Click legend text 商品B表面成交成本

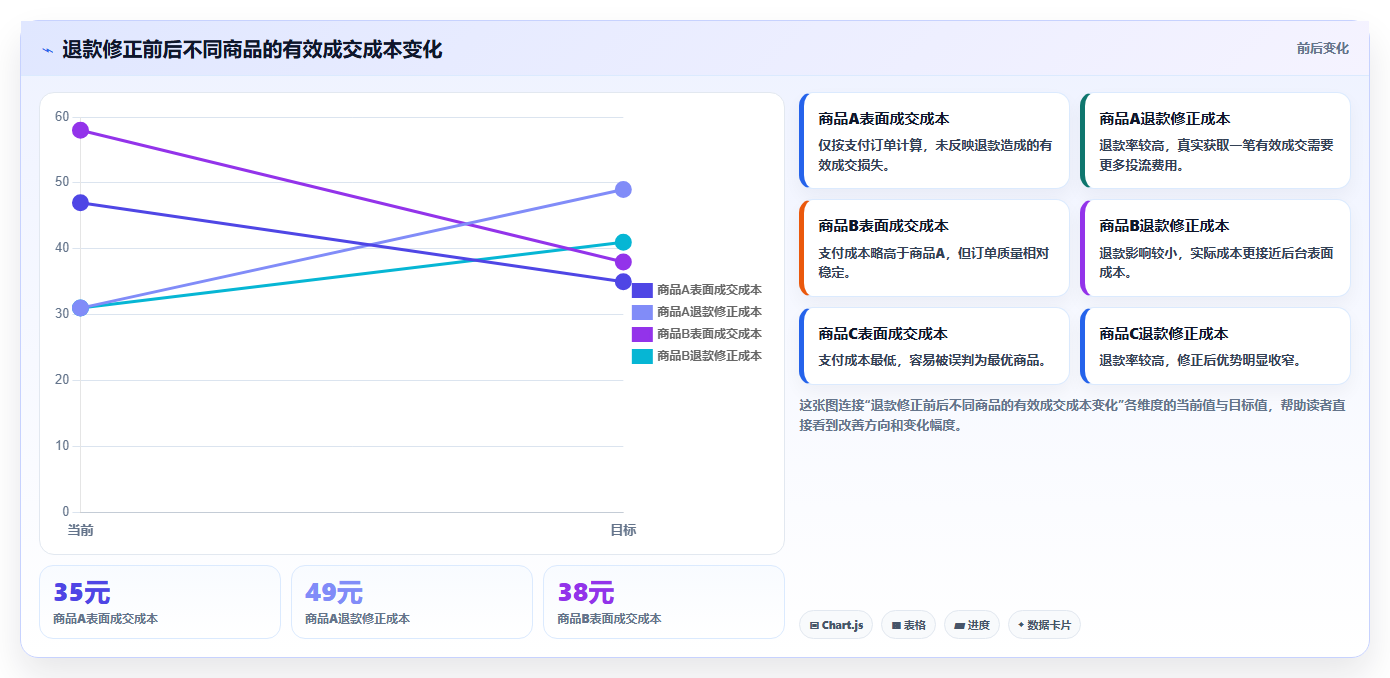click(709, 334)
